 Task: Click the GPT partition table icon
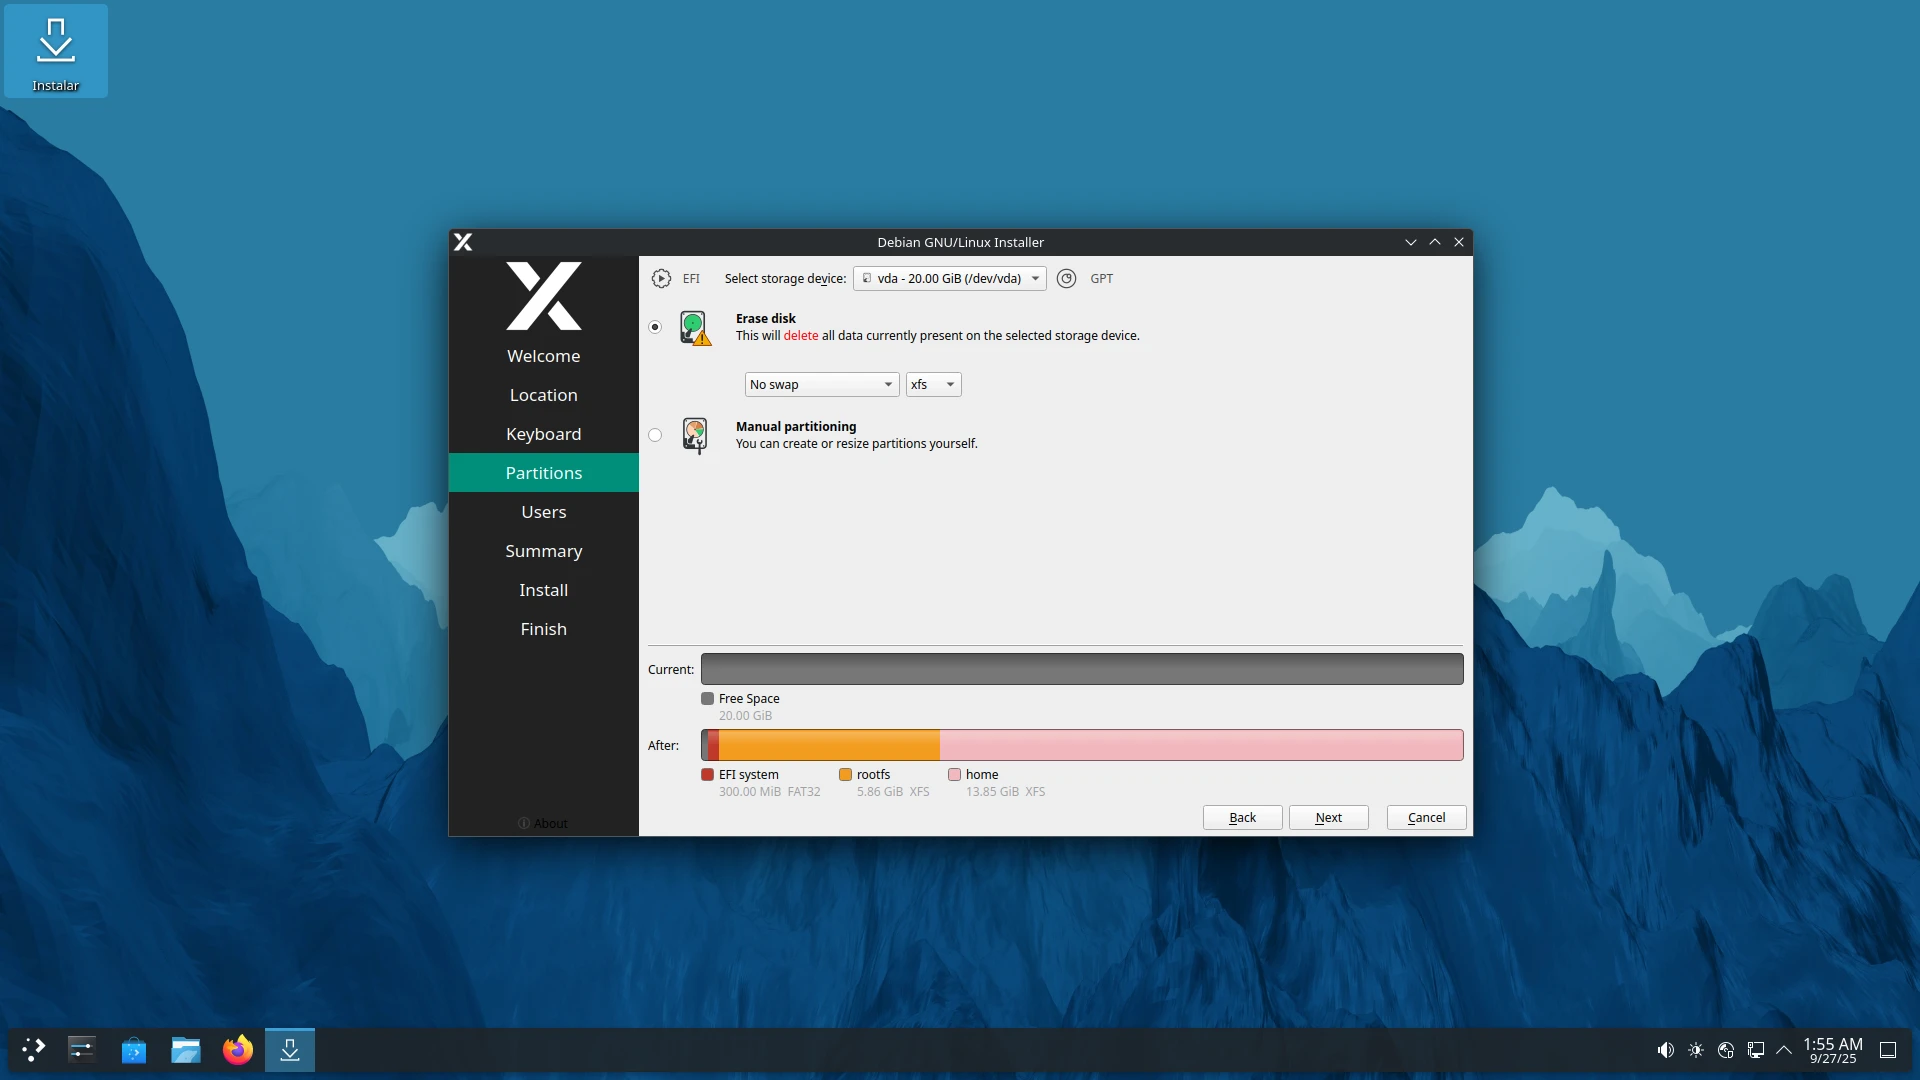(1067, 279)
